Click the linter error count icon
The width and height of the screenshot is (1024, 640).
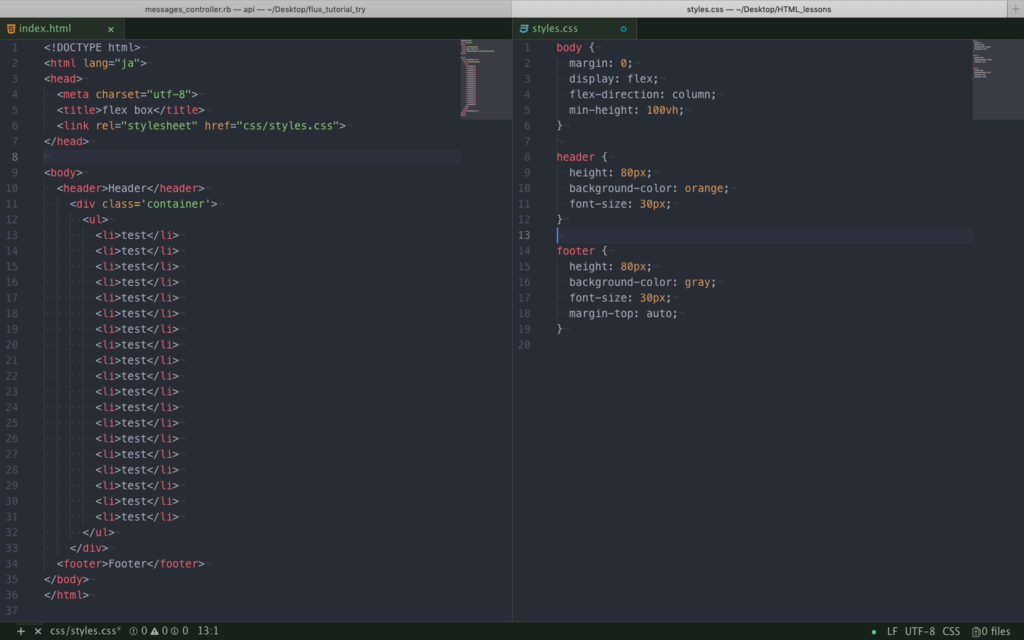(133, 631)
